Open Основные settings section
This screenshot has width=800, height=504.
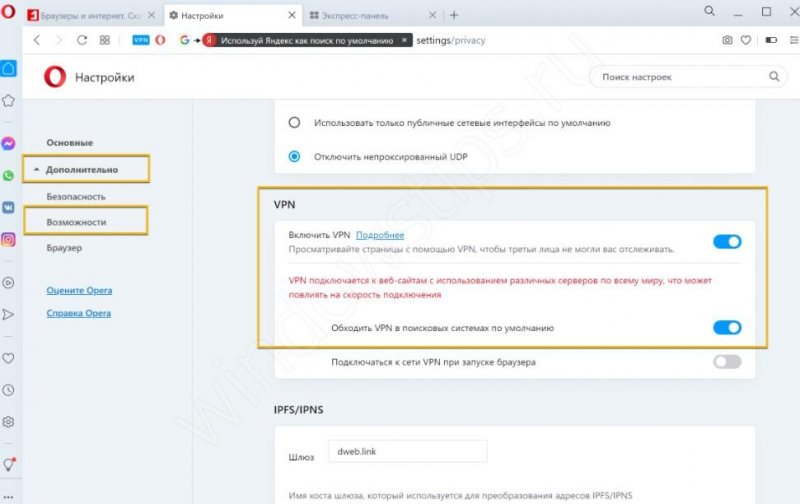tap(70, 143)
